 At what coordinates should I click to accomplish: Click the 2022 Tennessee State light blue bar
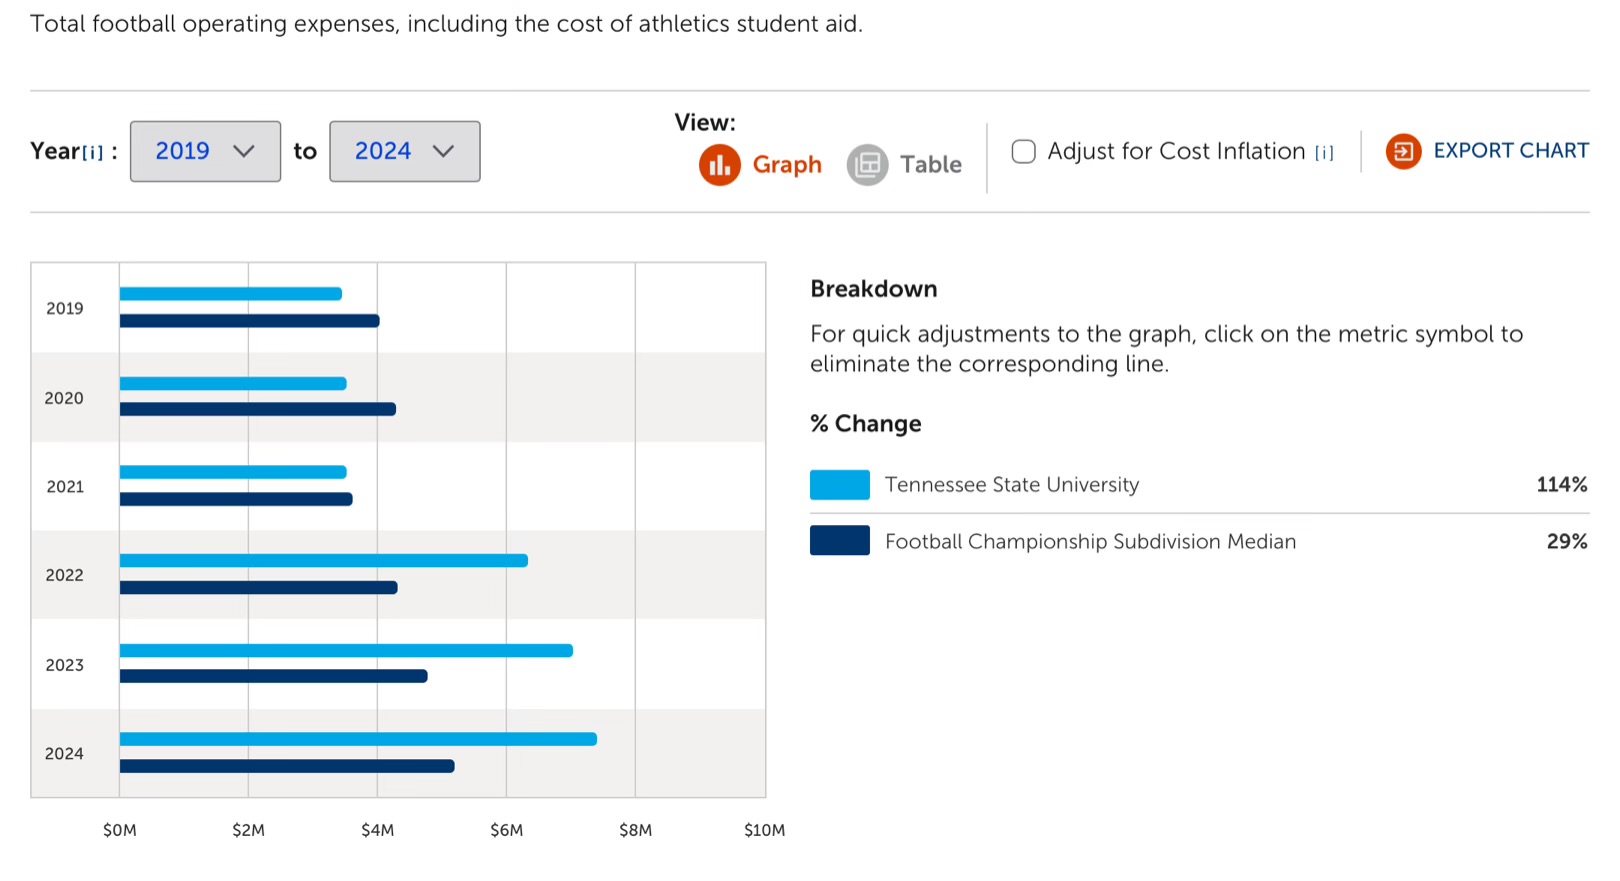click(x=323, y=561)
